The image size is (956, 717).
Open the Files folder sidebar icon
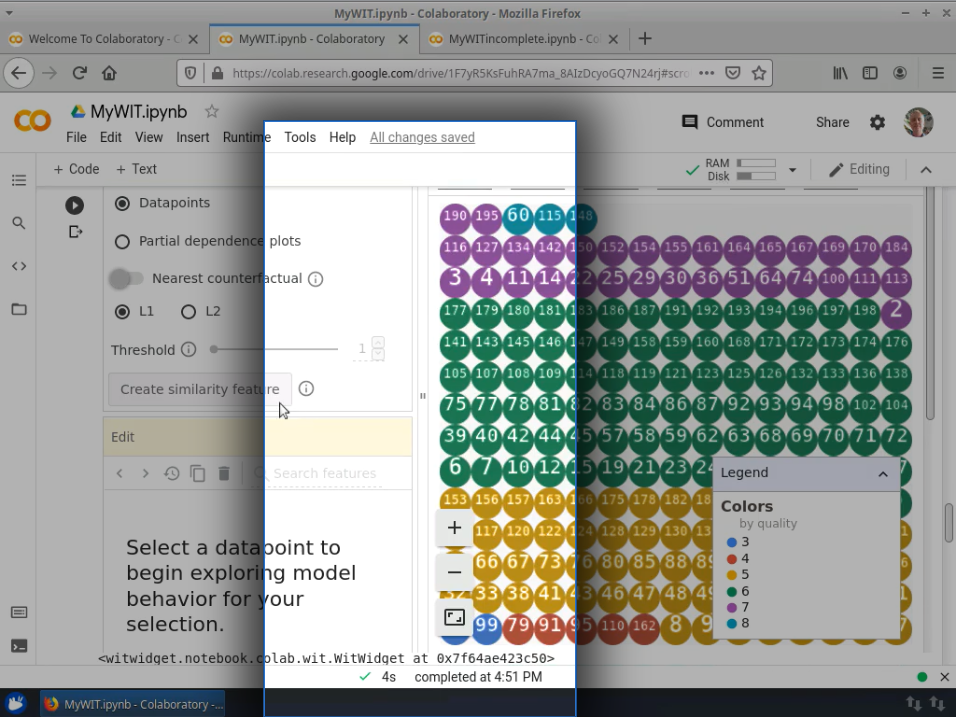(x=19, y=309)
